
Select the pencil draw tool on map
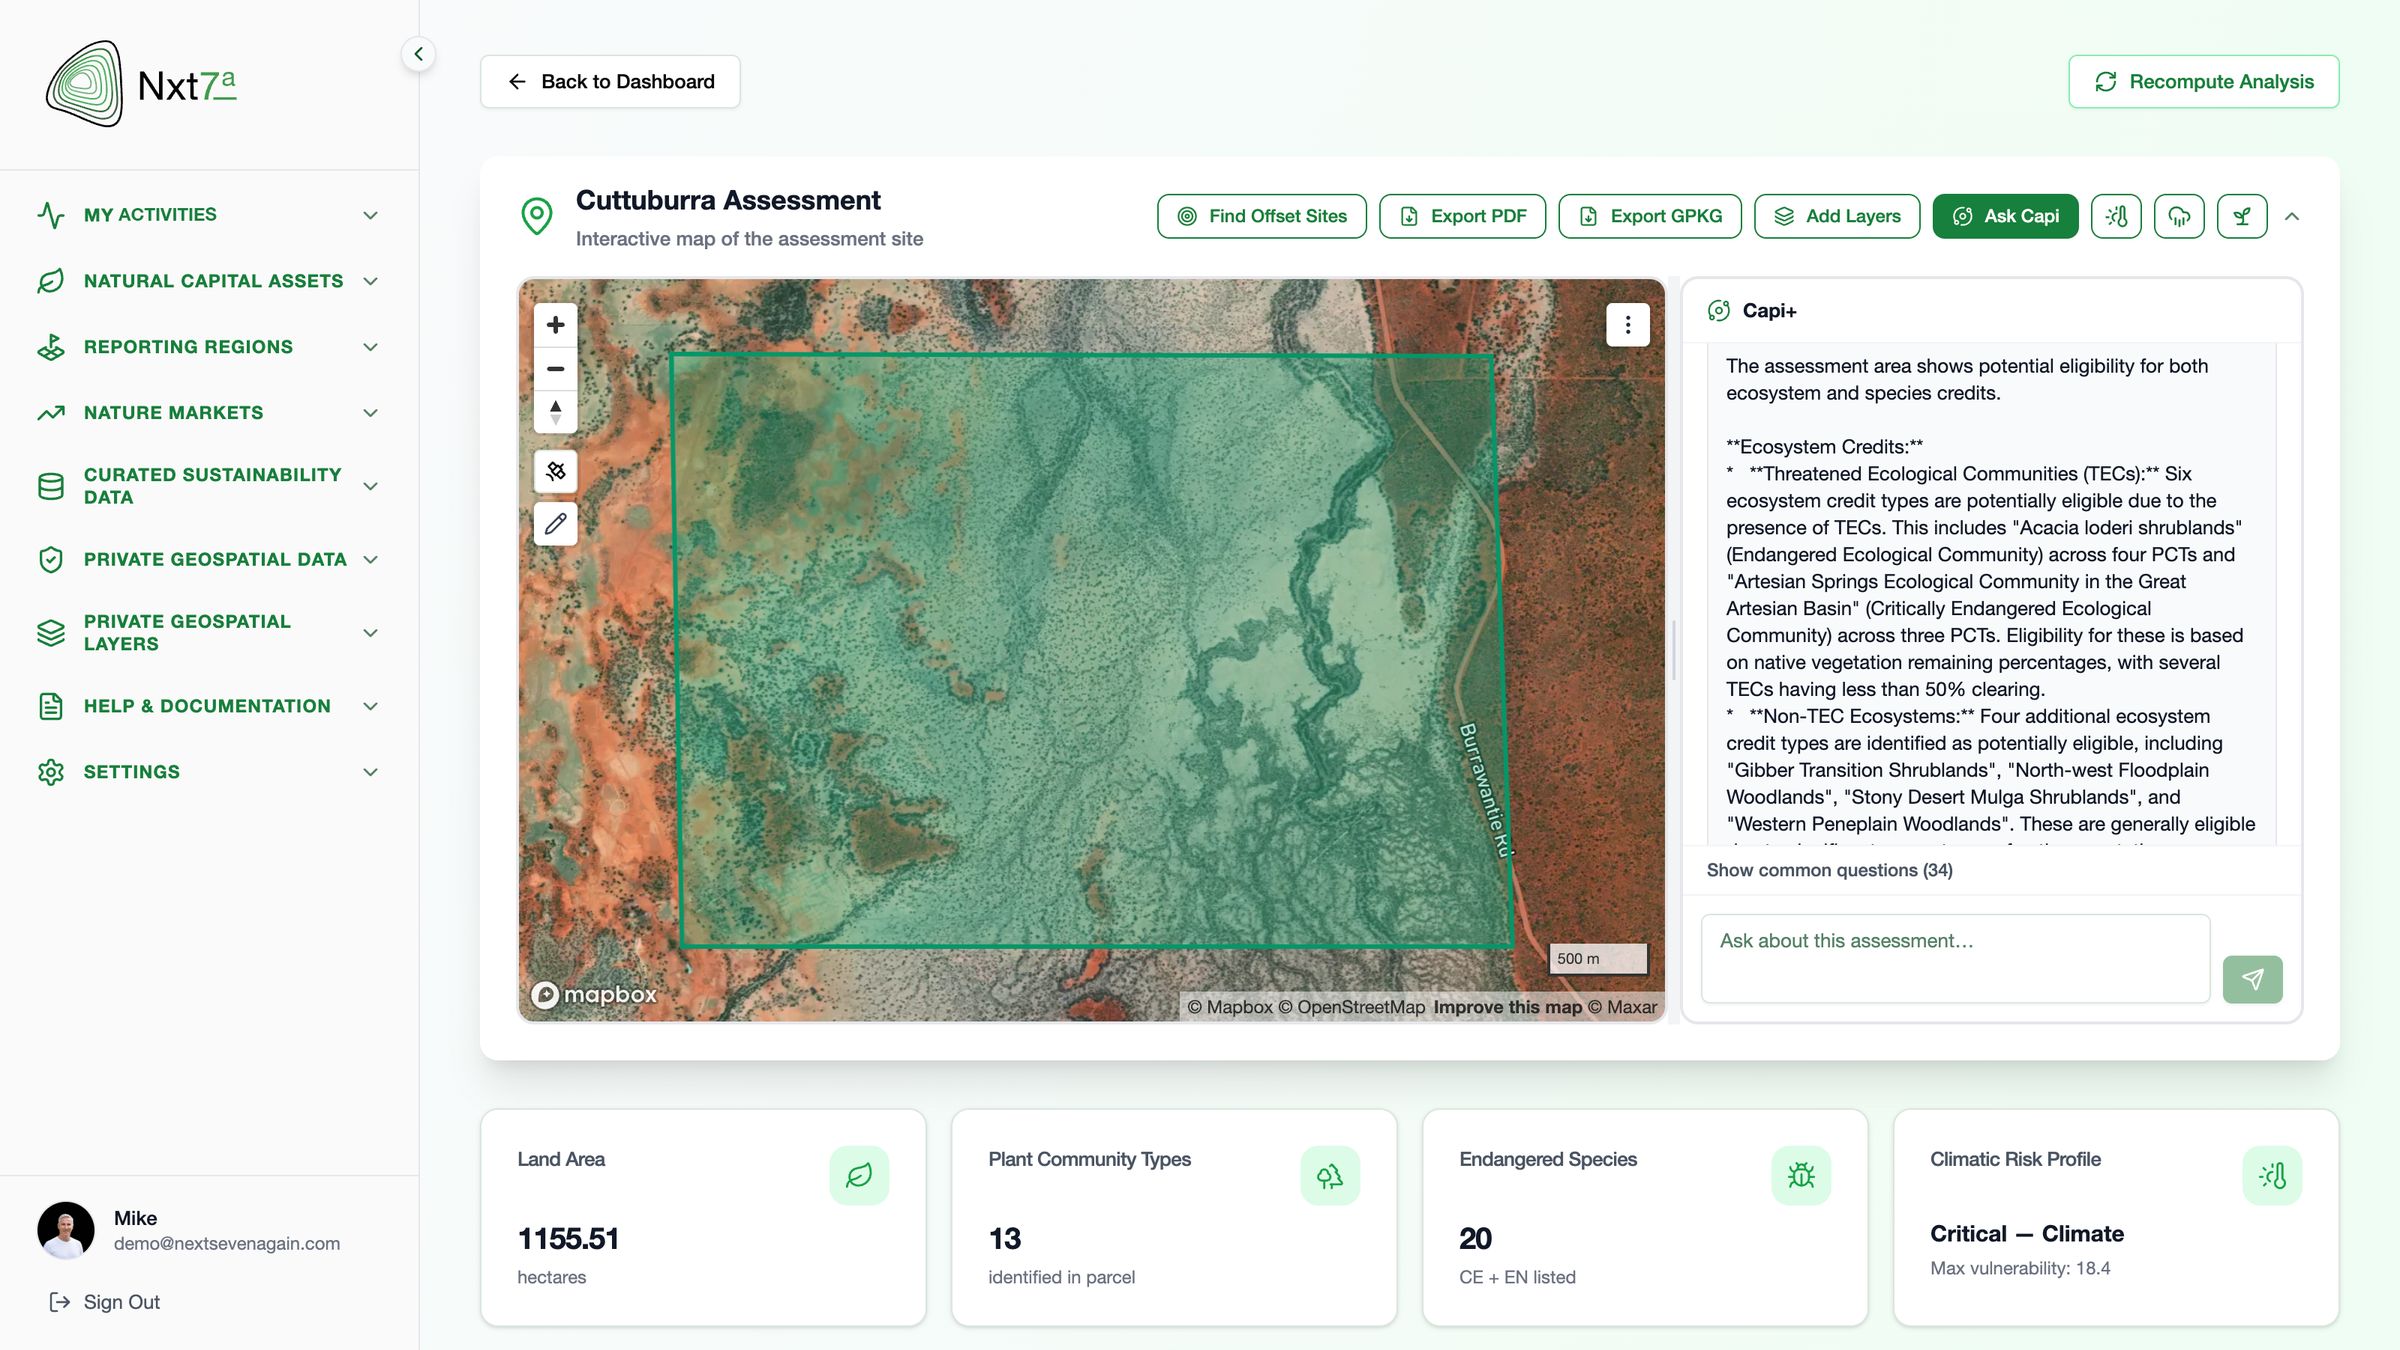click(x=556, y=524)
